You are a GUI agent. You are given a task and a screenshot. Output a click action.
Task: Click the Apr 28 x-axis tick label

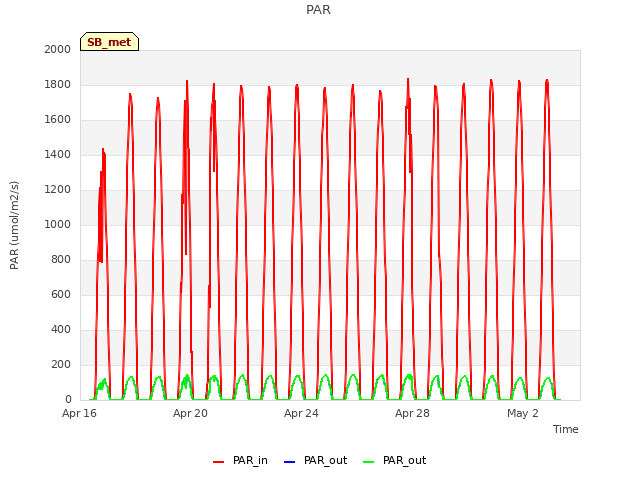412,413
